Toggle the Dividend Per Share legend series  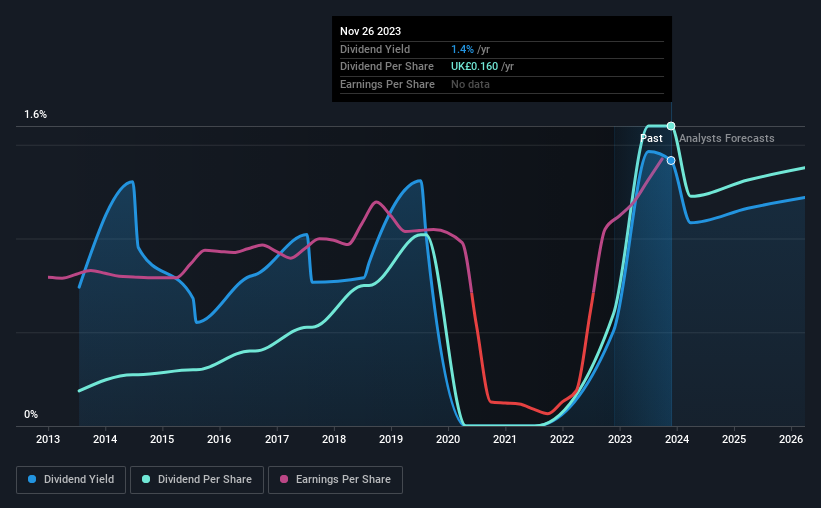click(197, 480)
